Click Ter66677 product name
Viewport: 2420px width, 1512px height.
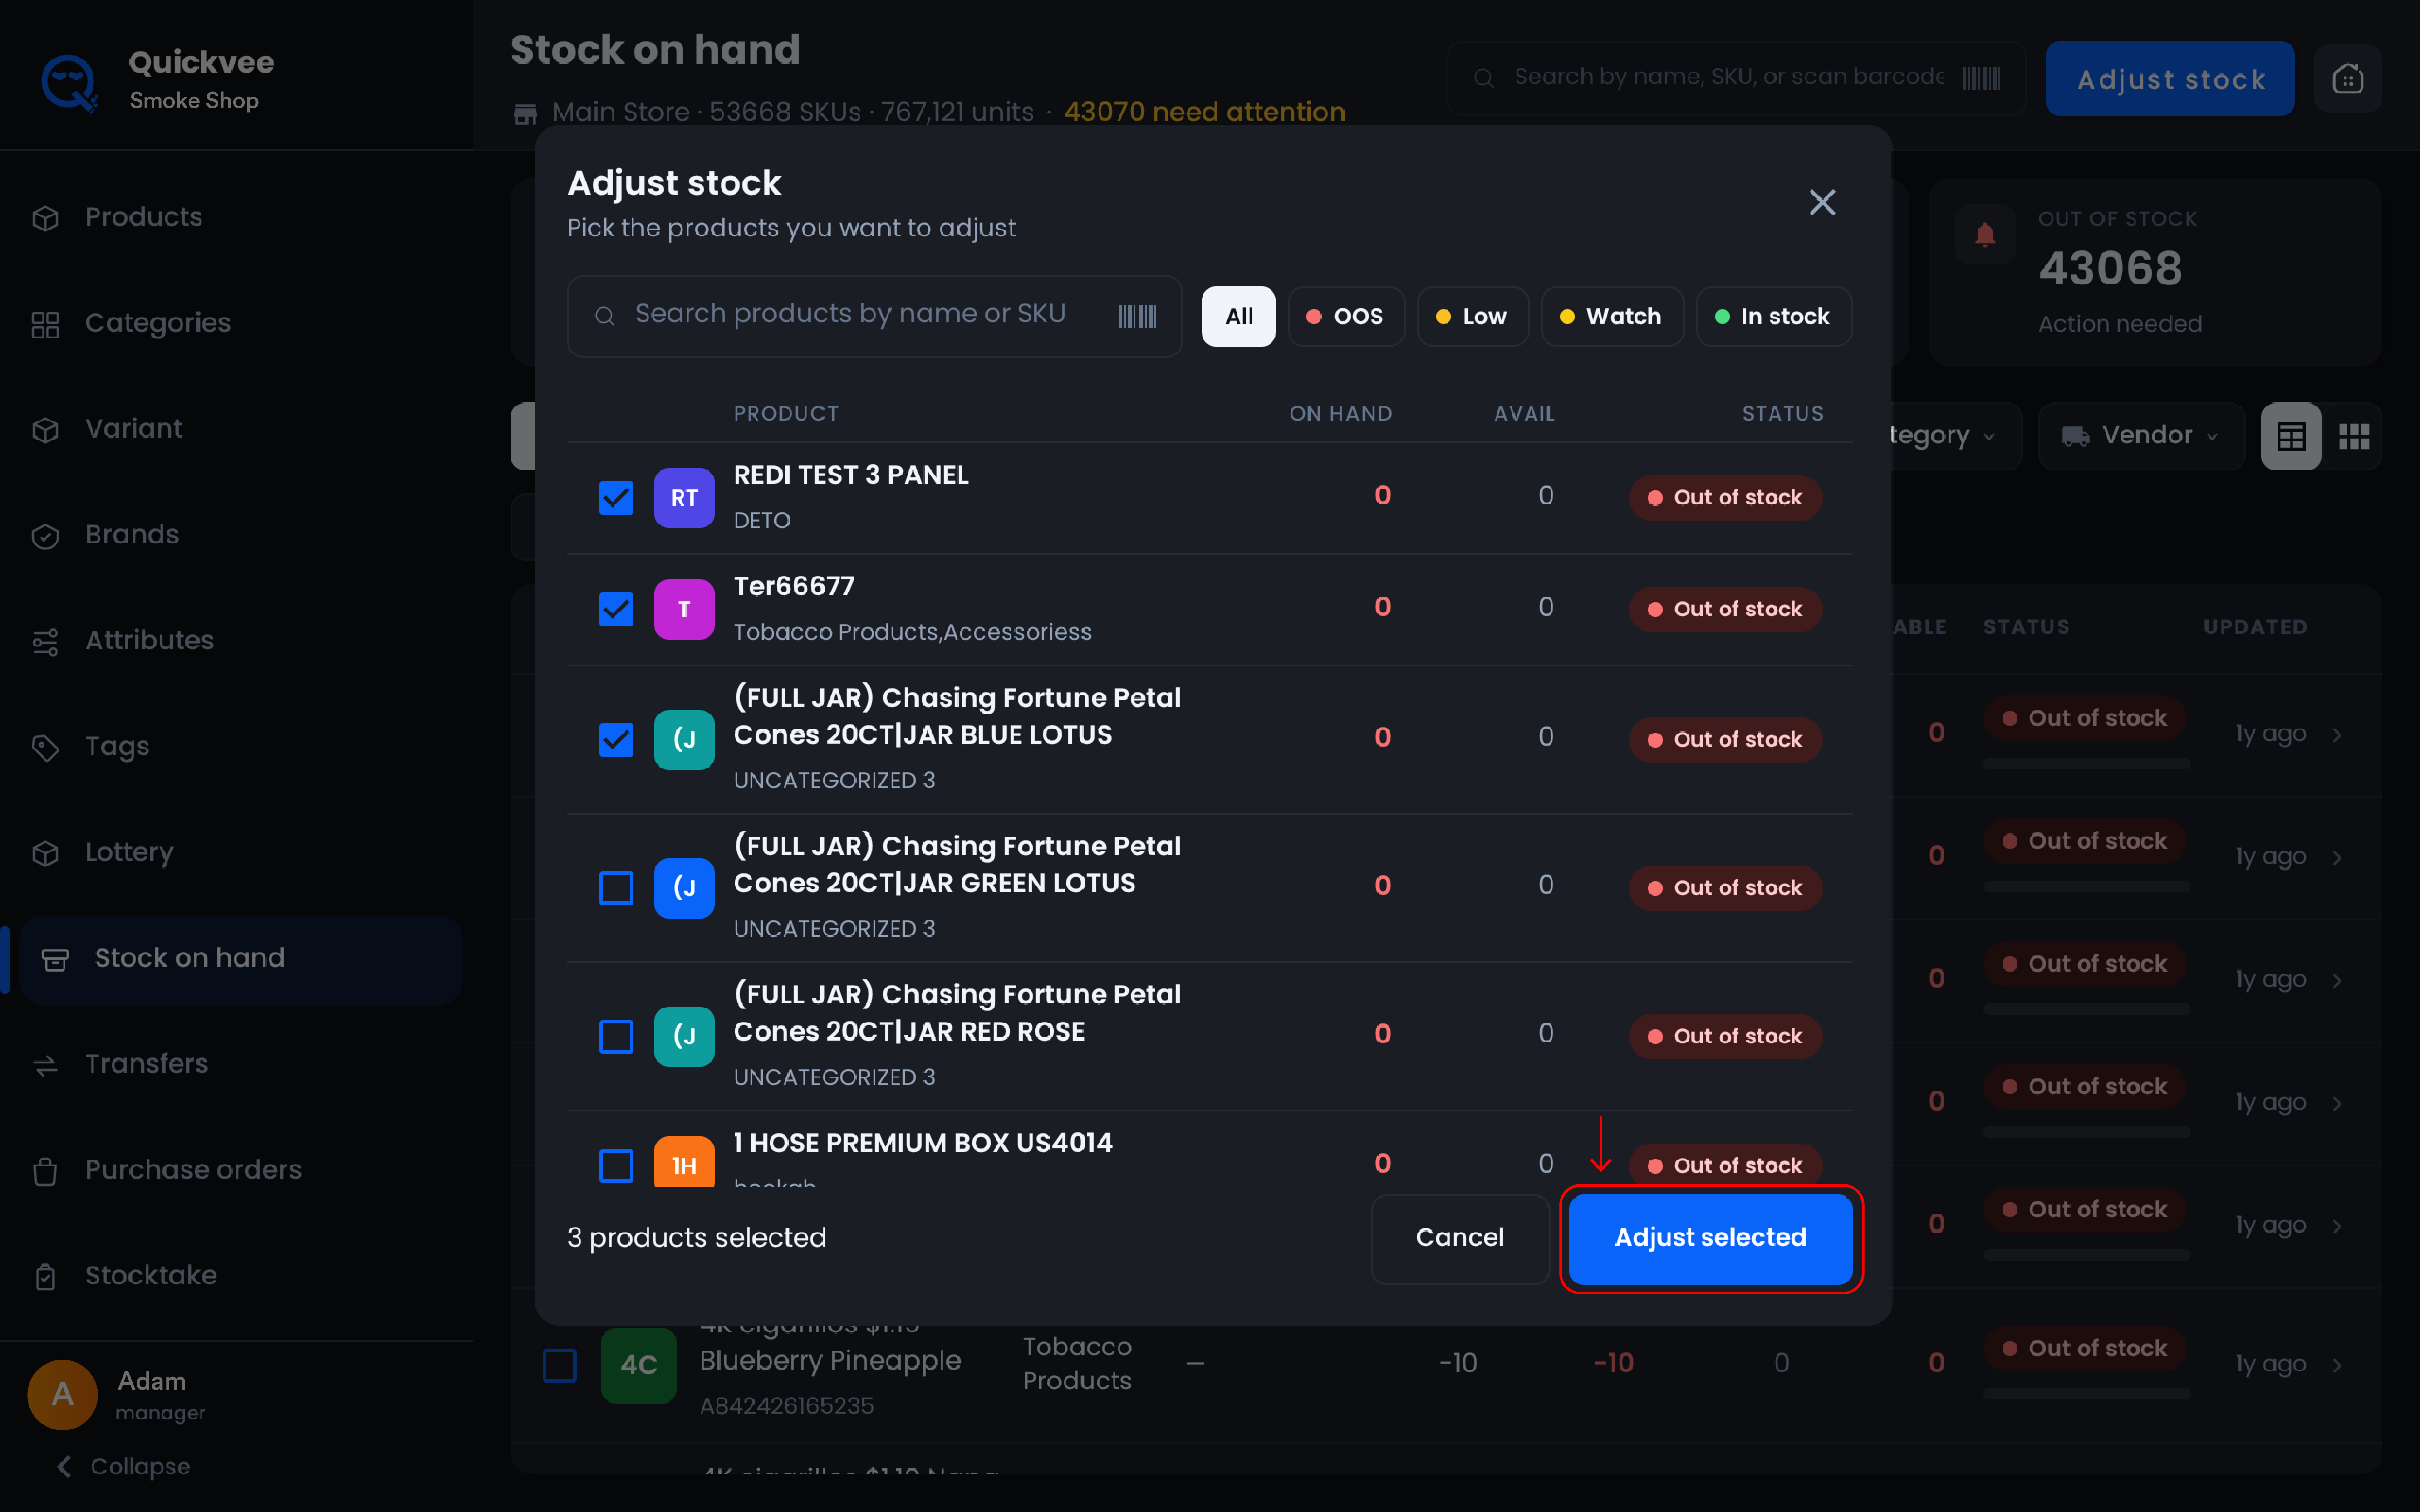click(x=794, y=586)
